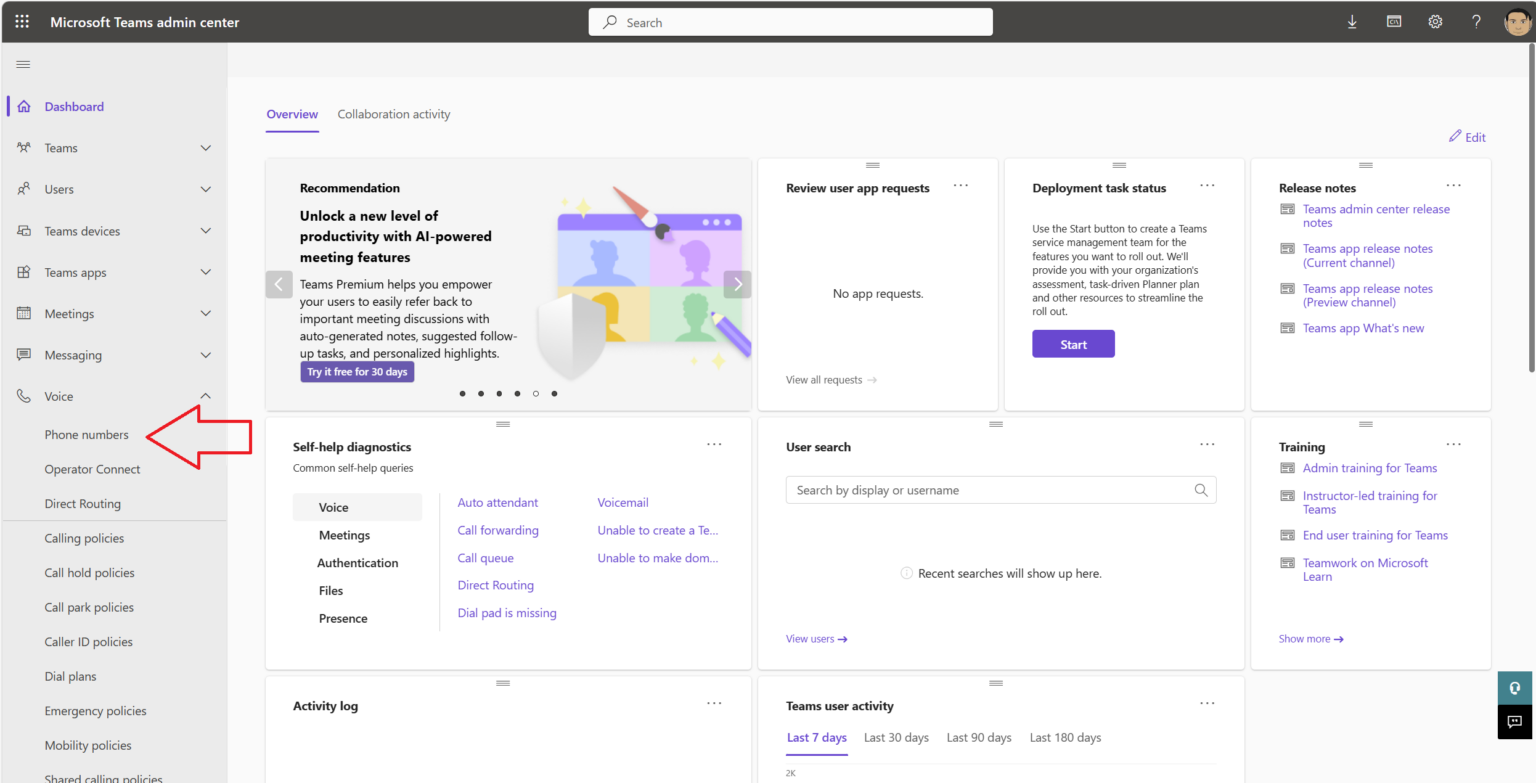Advance the recommendation carousel to next slide
This screenshot has width=1536, height=783.
pyautogui.click(x=737, y=284)
